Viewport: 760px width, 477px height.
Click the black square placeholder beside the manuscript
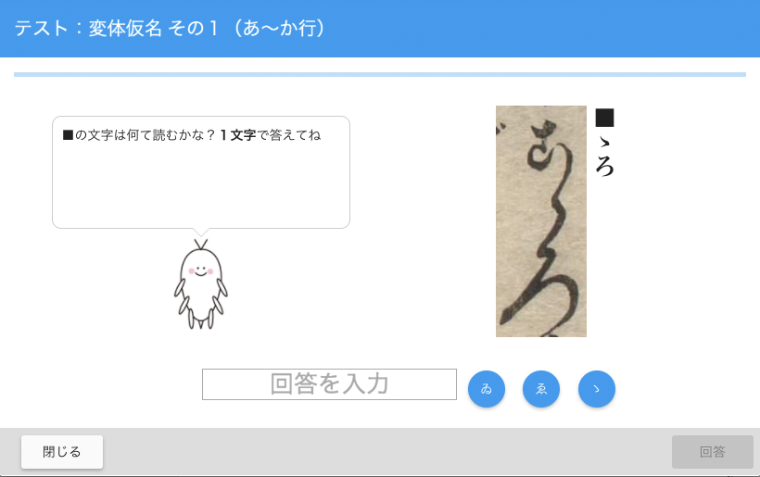604,118
